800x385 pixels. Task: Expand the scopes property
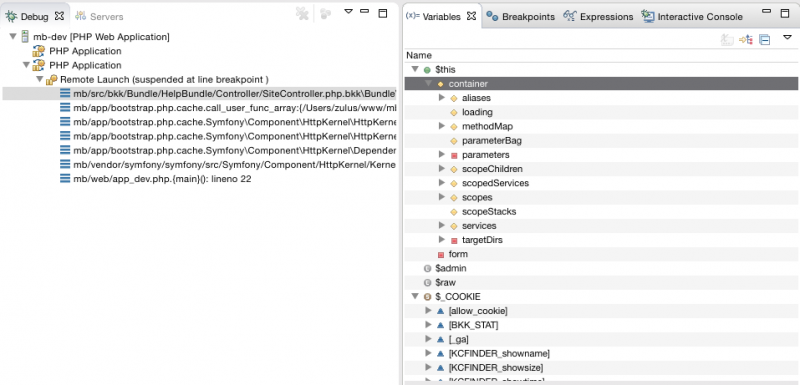point(442,197)
